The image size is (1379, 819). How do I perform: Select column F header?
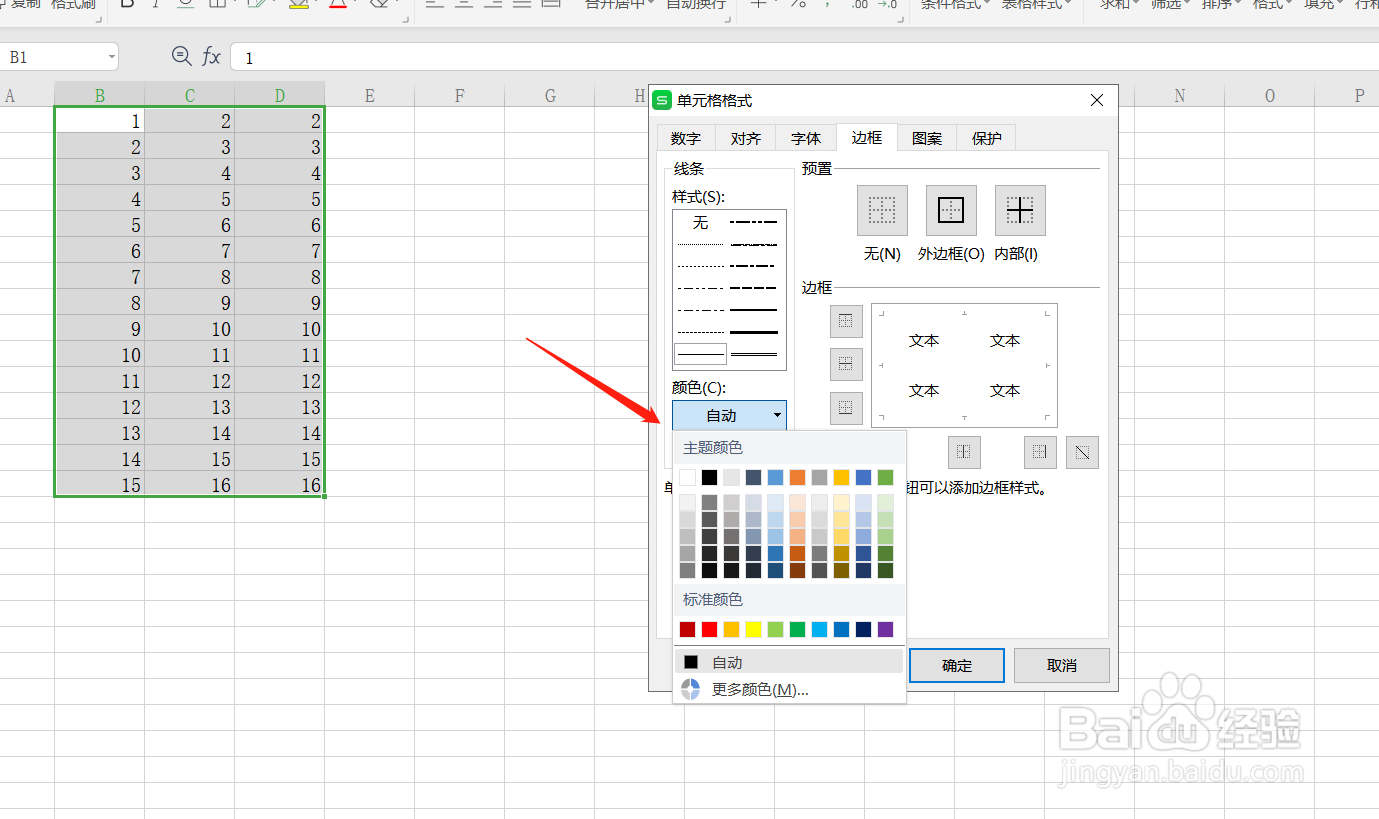pyautogui.click(x=460, y=95)
